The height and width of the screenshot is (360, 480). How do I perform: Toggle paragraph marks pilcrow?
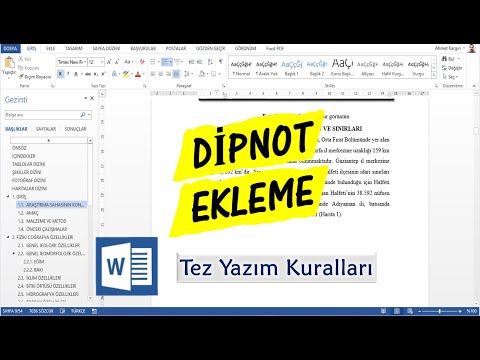(x=221, y=62)
